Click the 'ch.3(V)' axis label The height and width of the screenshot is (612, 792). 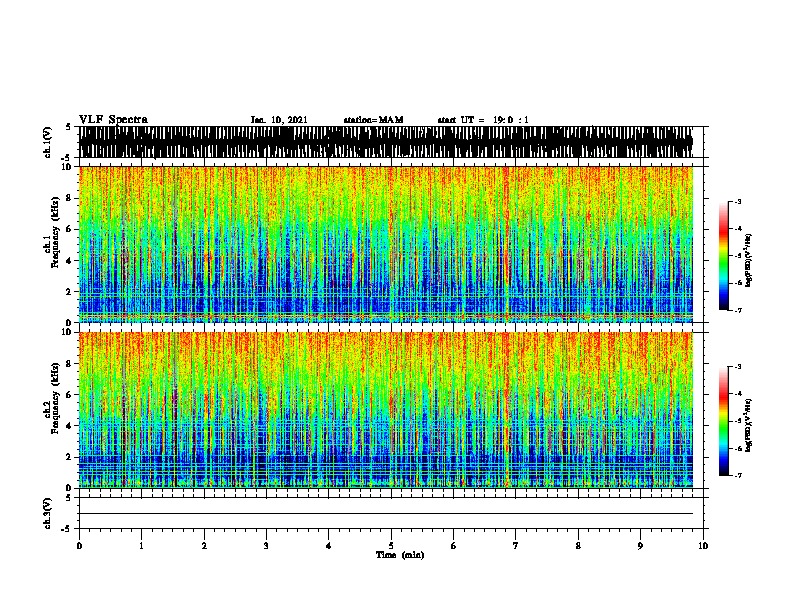point(48,513)
